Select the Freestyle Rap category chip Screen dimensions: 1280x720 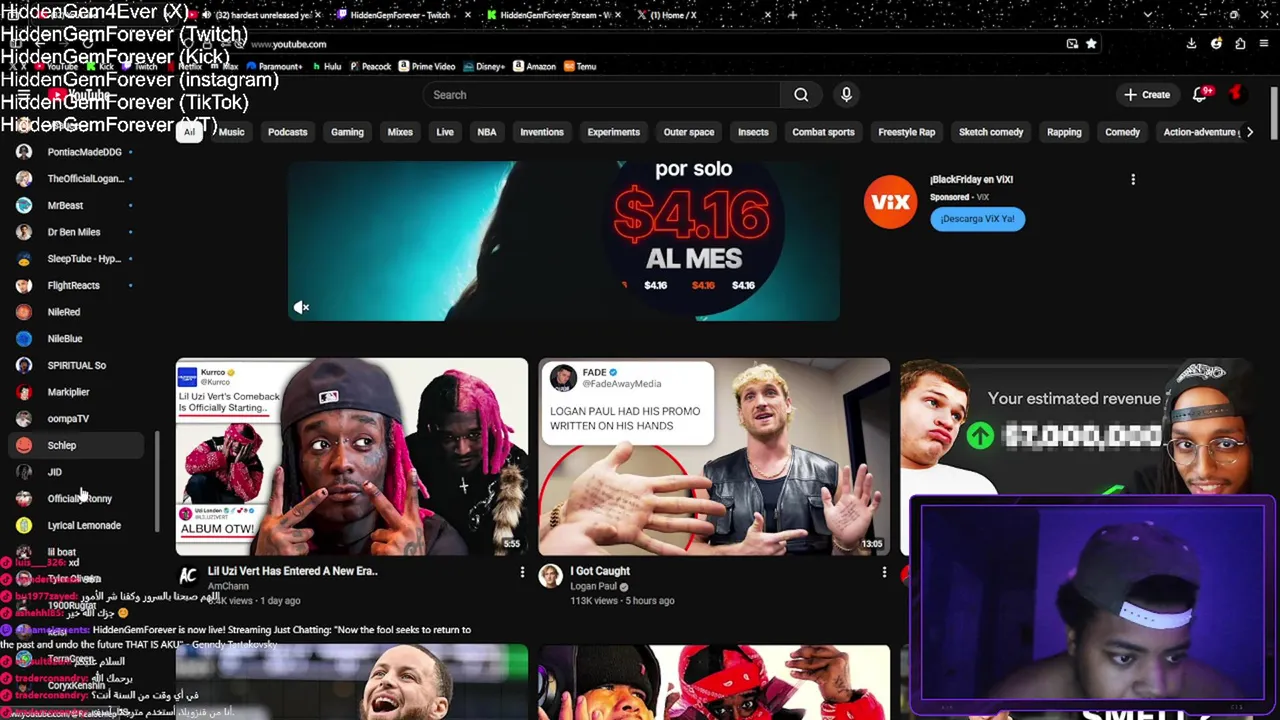pos(907,132)
